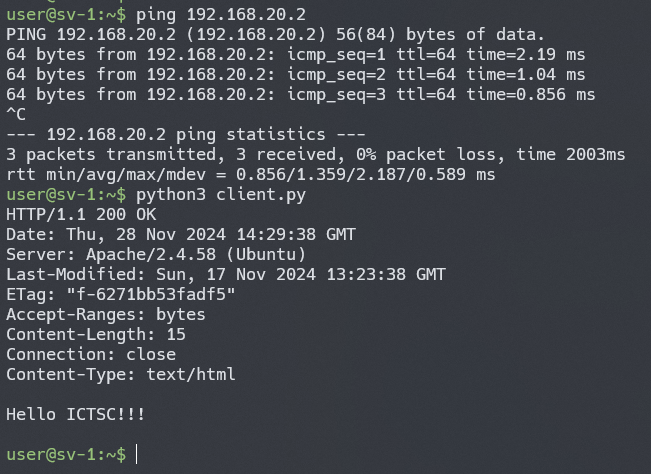The width and height of the screenshot is (651, 474).
Task: Click the Connection: close line
Action: (90, 354)
